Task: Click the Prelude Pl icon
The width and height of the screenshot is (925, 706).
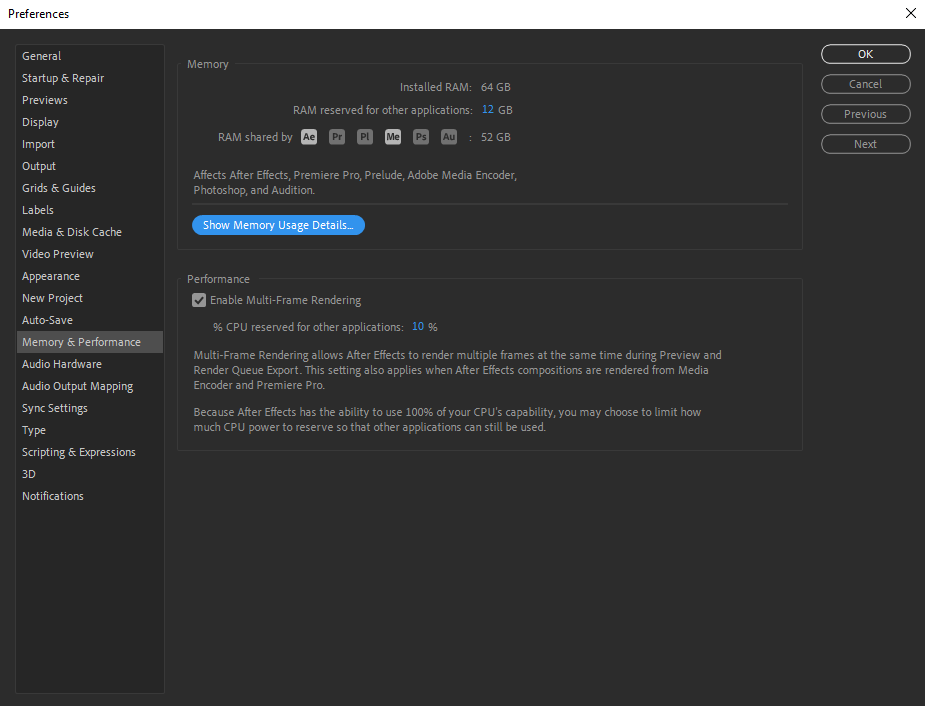Action: (365, 137)
